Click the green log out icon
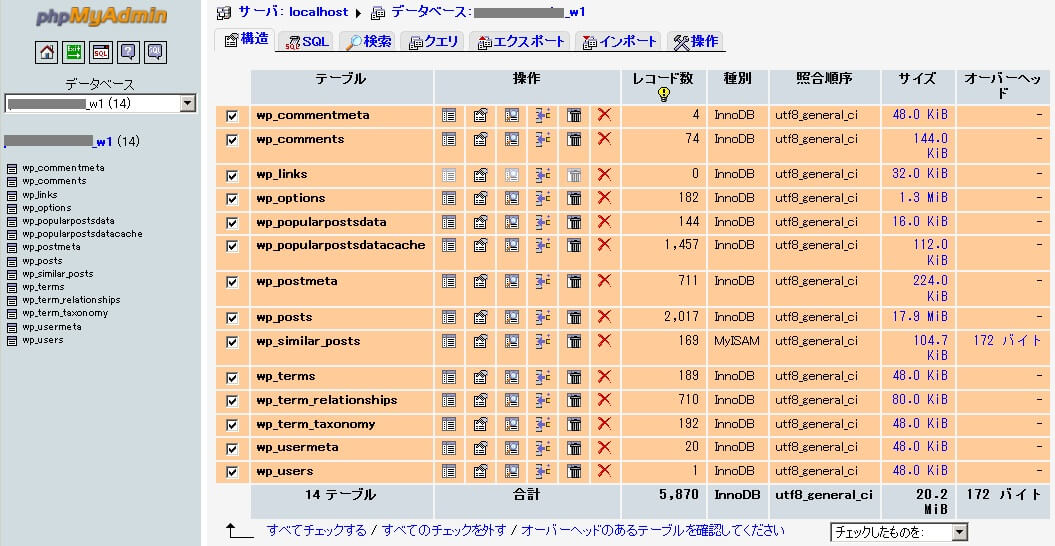The width and height of the screenshot is (1055, 546). pos(73,52)
